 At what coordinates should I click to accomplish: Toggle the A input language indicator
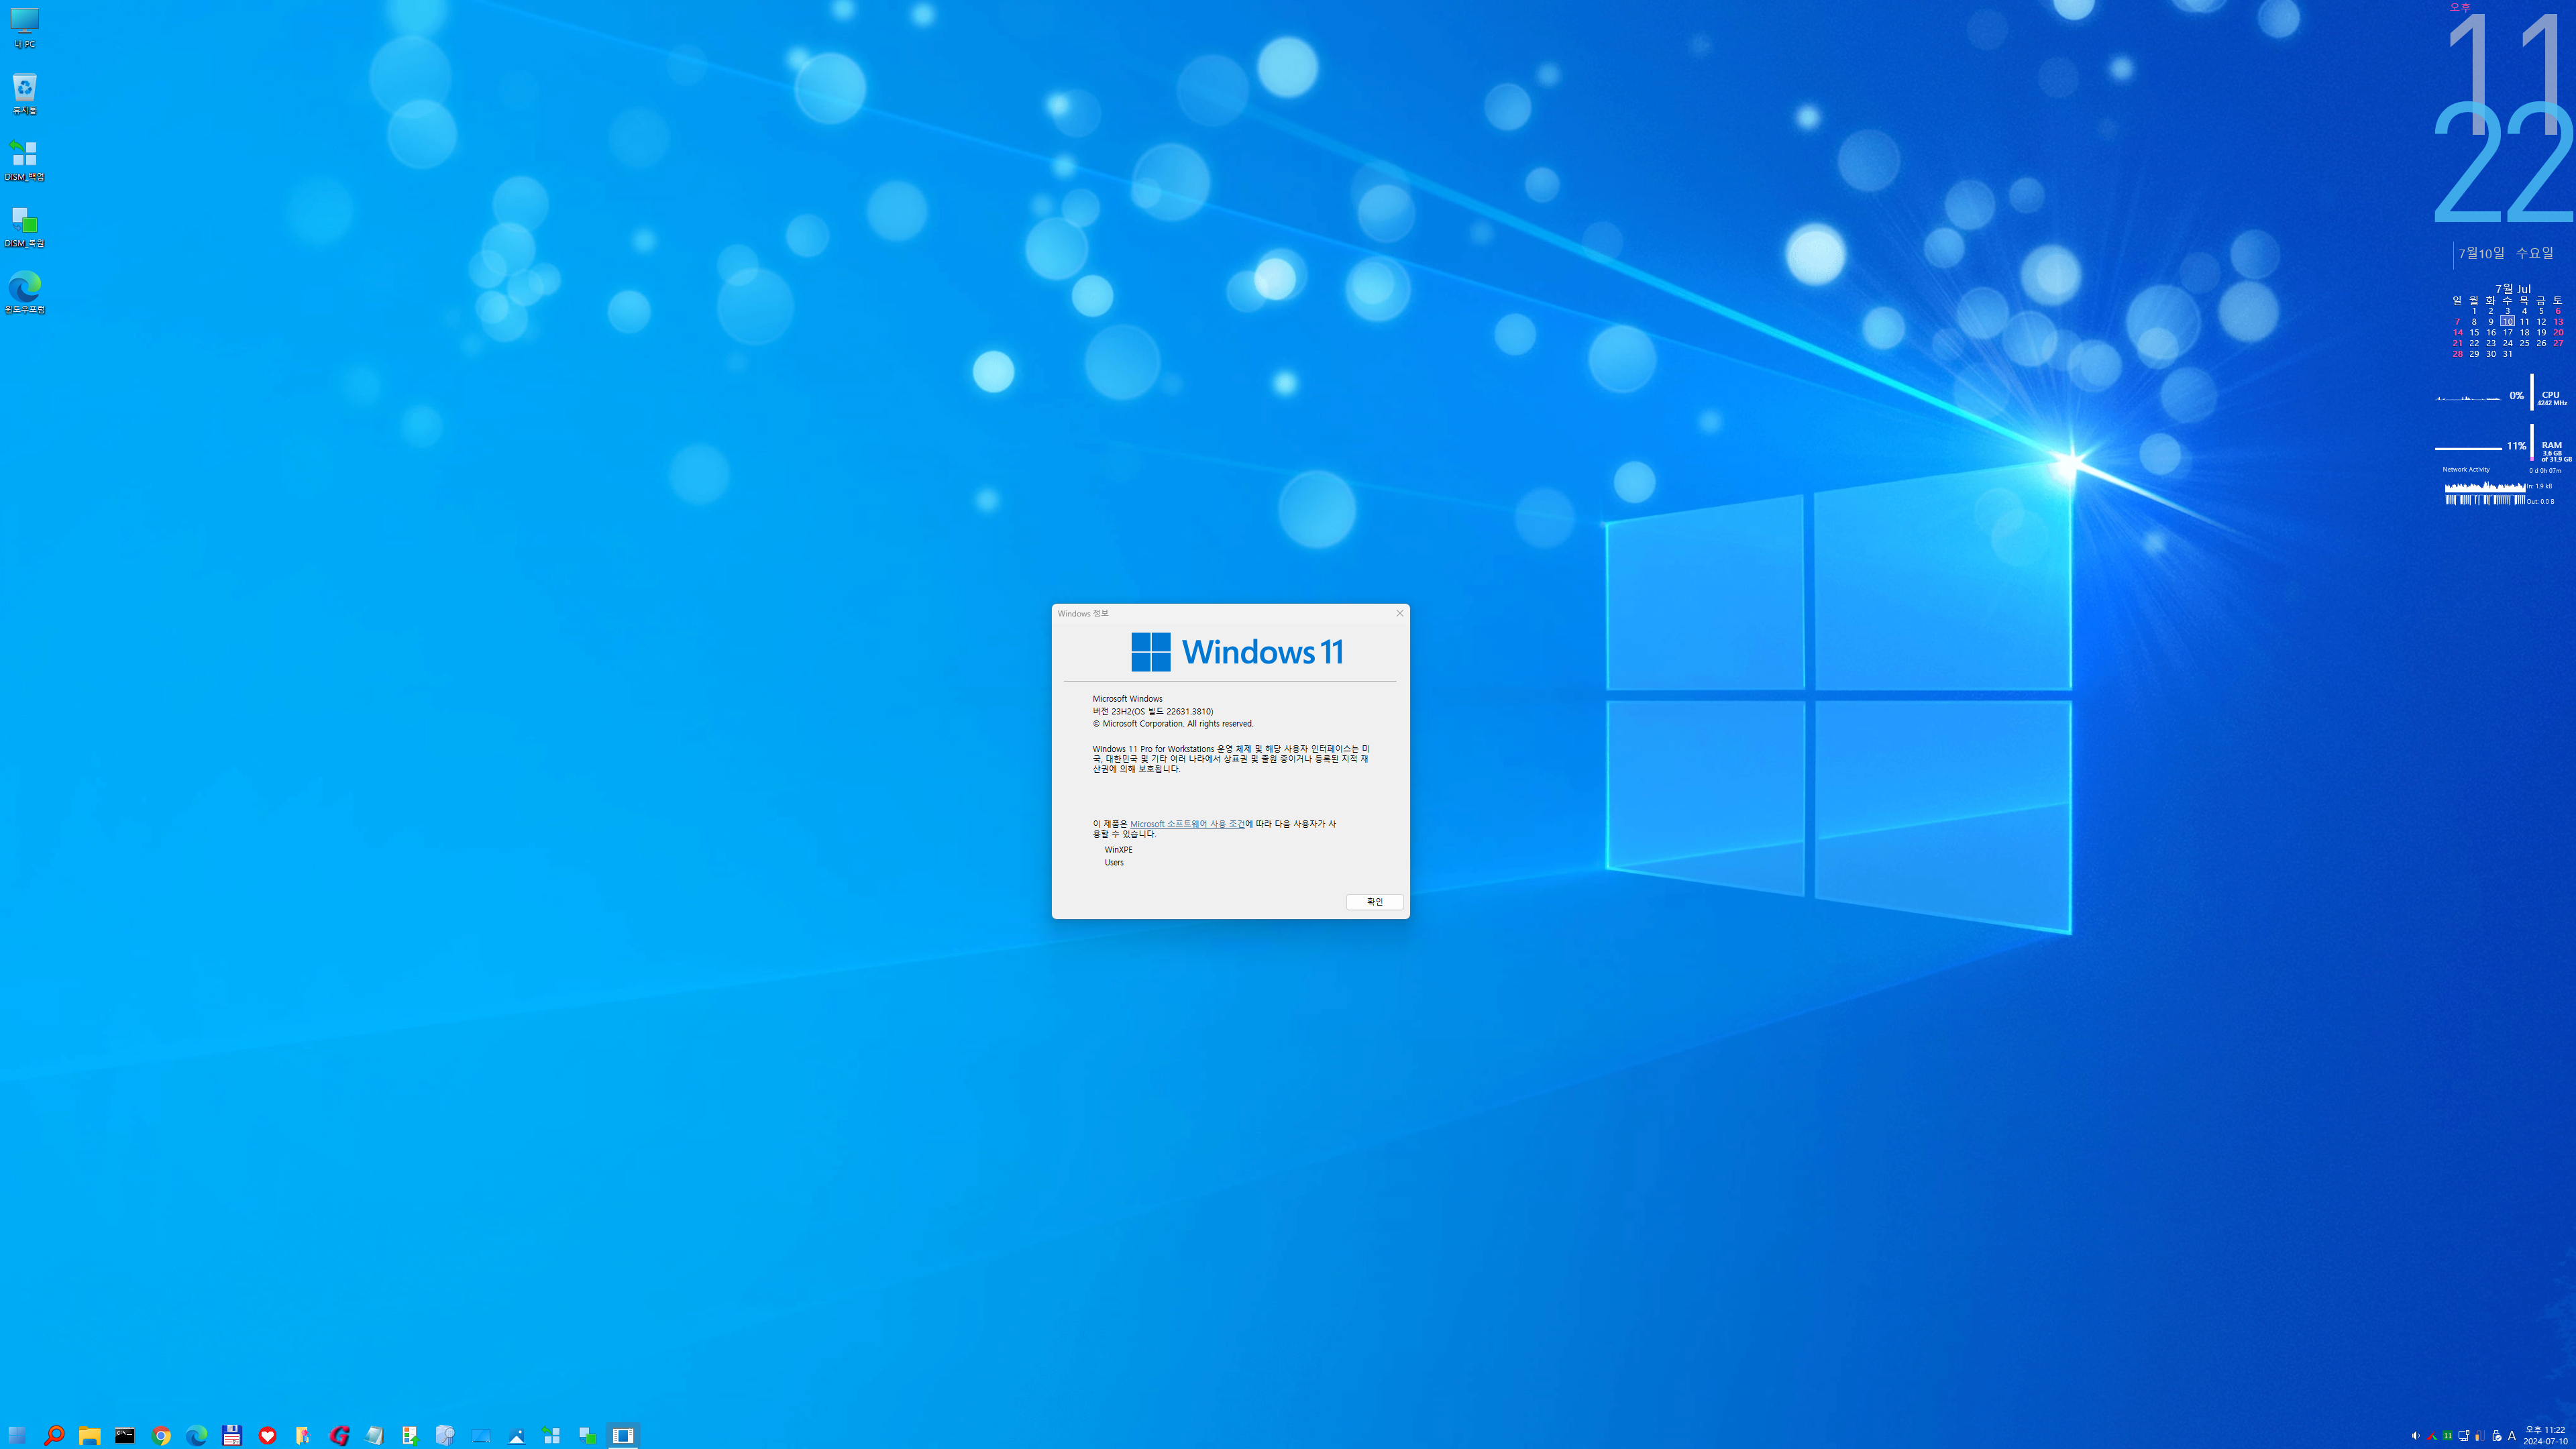coord(2512,1436)
